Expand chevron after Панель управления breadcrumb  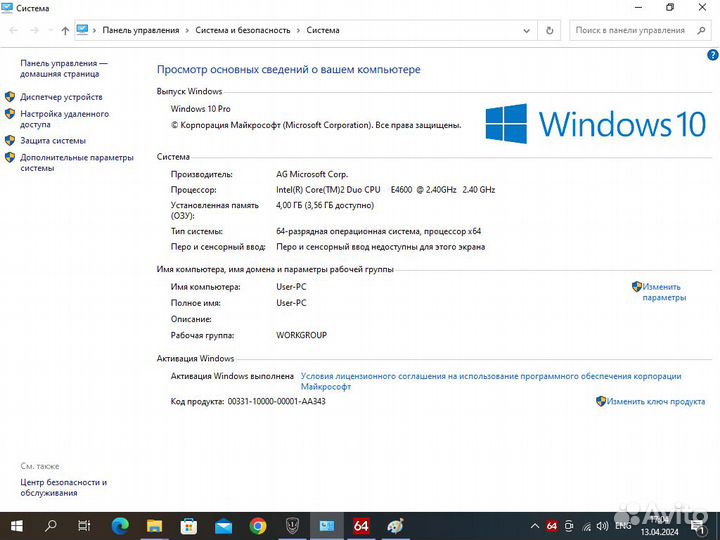187,30
